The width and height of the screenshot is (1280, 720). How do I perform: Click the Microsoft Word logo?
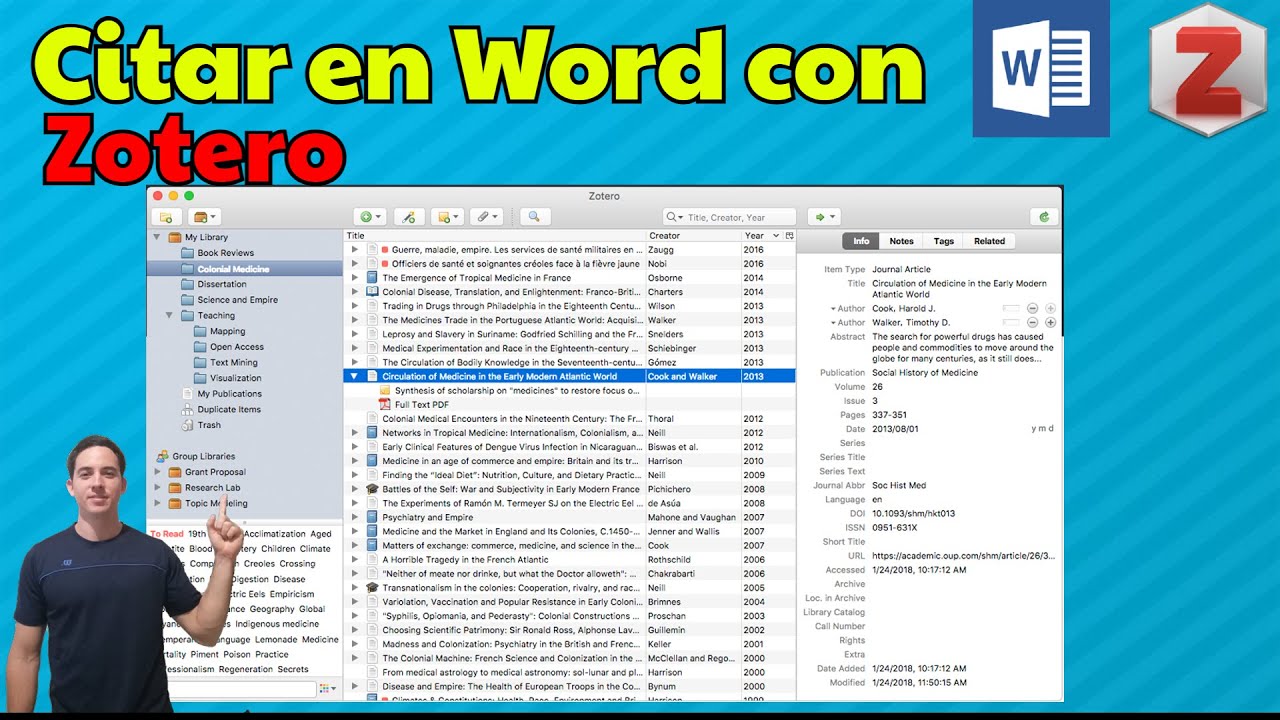click(x=1041, y=68)
